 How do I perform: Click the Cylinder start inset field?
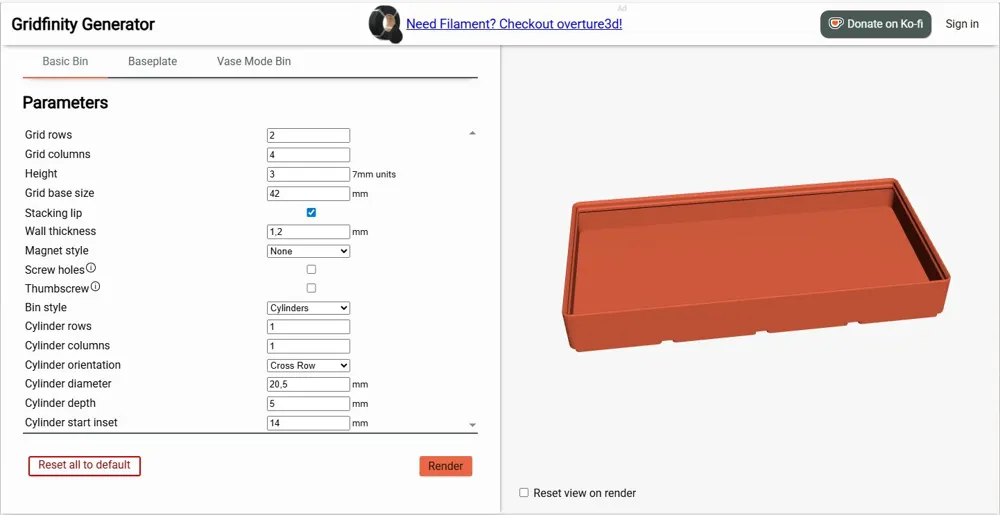tap(309, 423)
